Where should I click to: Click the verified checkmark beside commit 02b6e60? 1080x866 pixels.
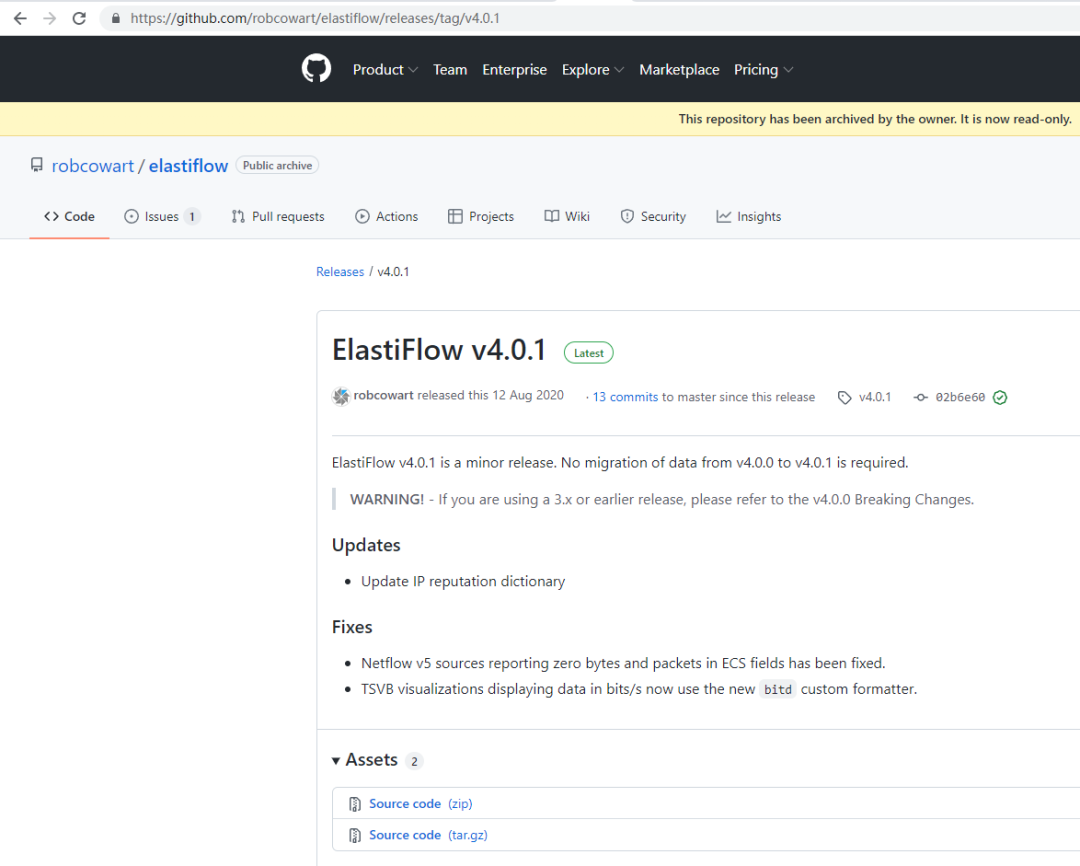(999, 397)
